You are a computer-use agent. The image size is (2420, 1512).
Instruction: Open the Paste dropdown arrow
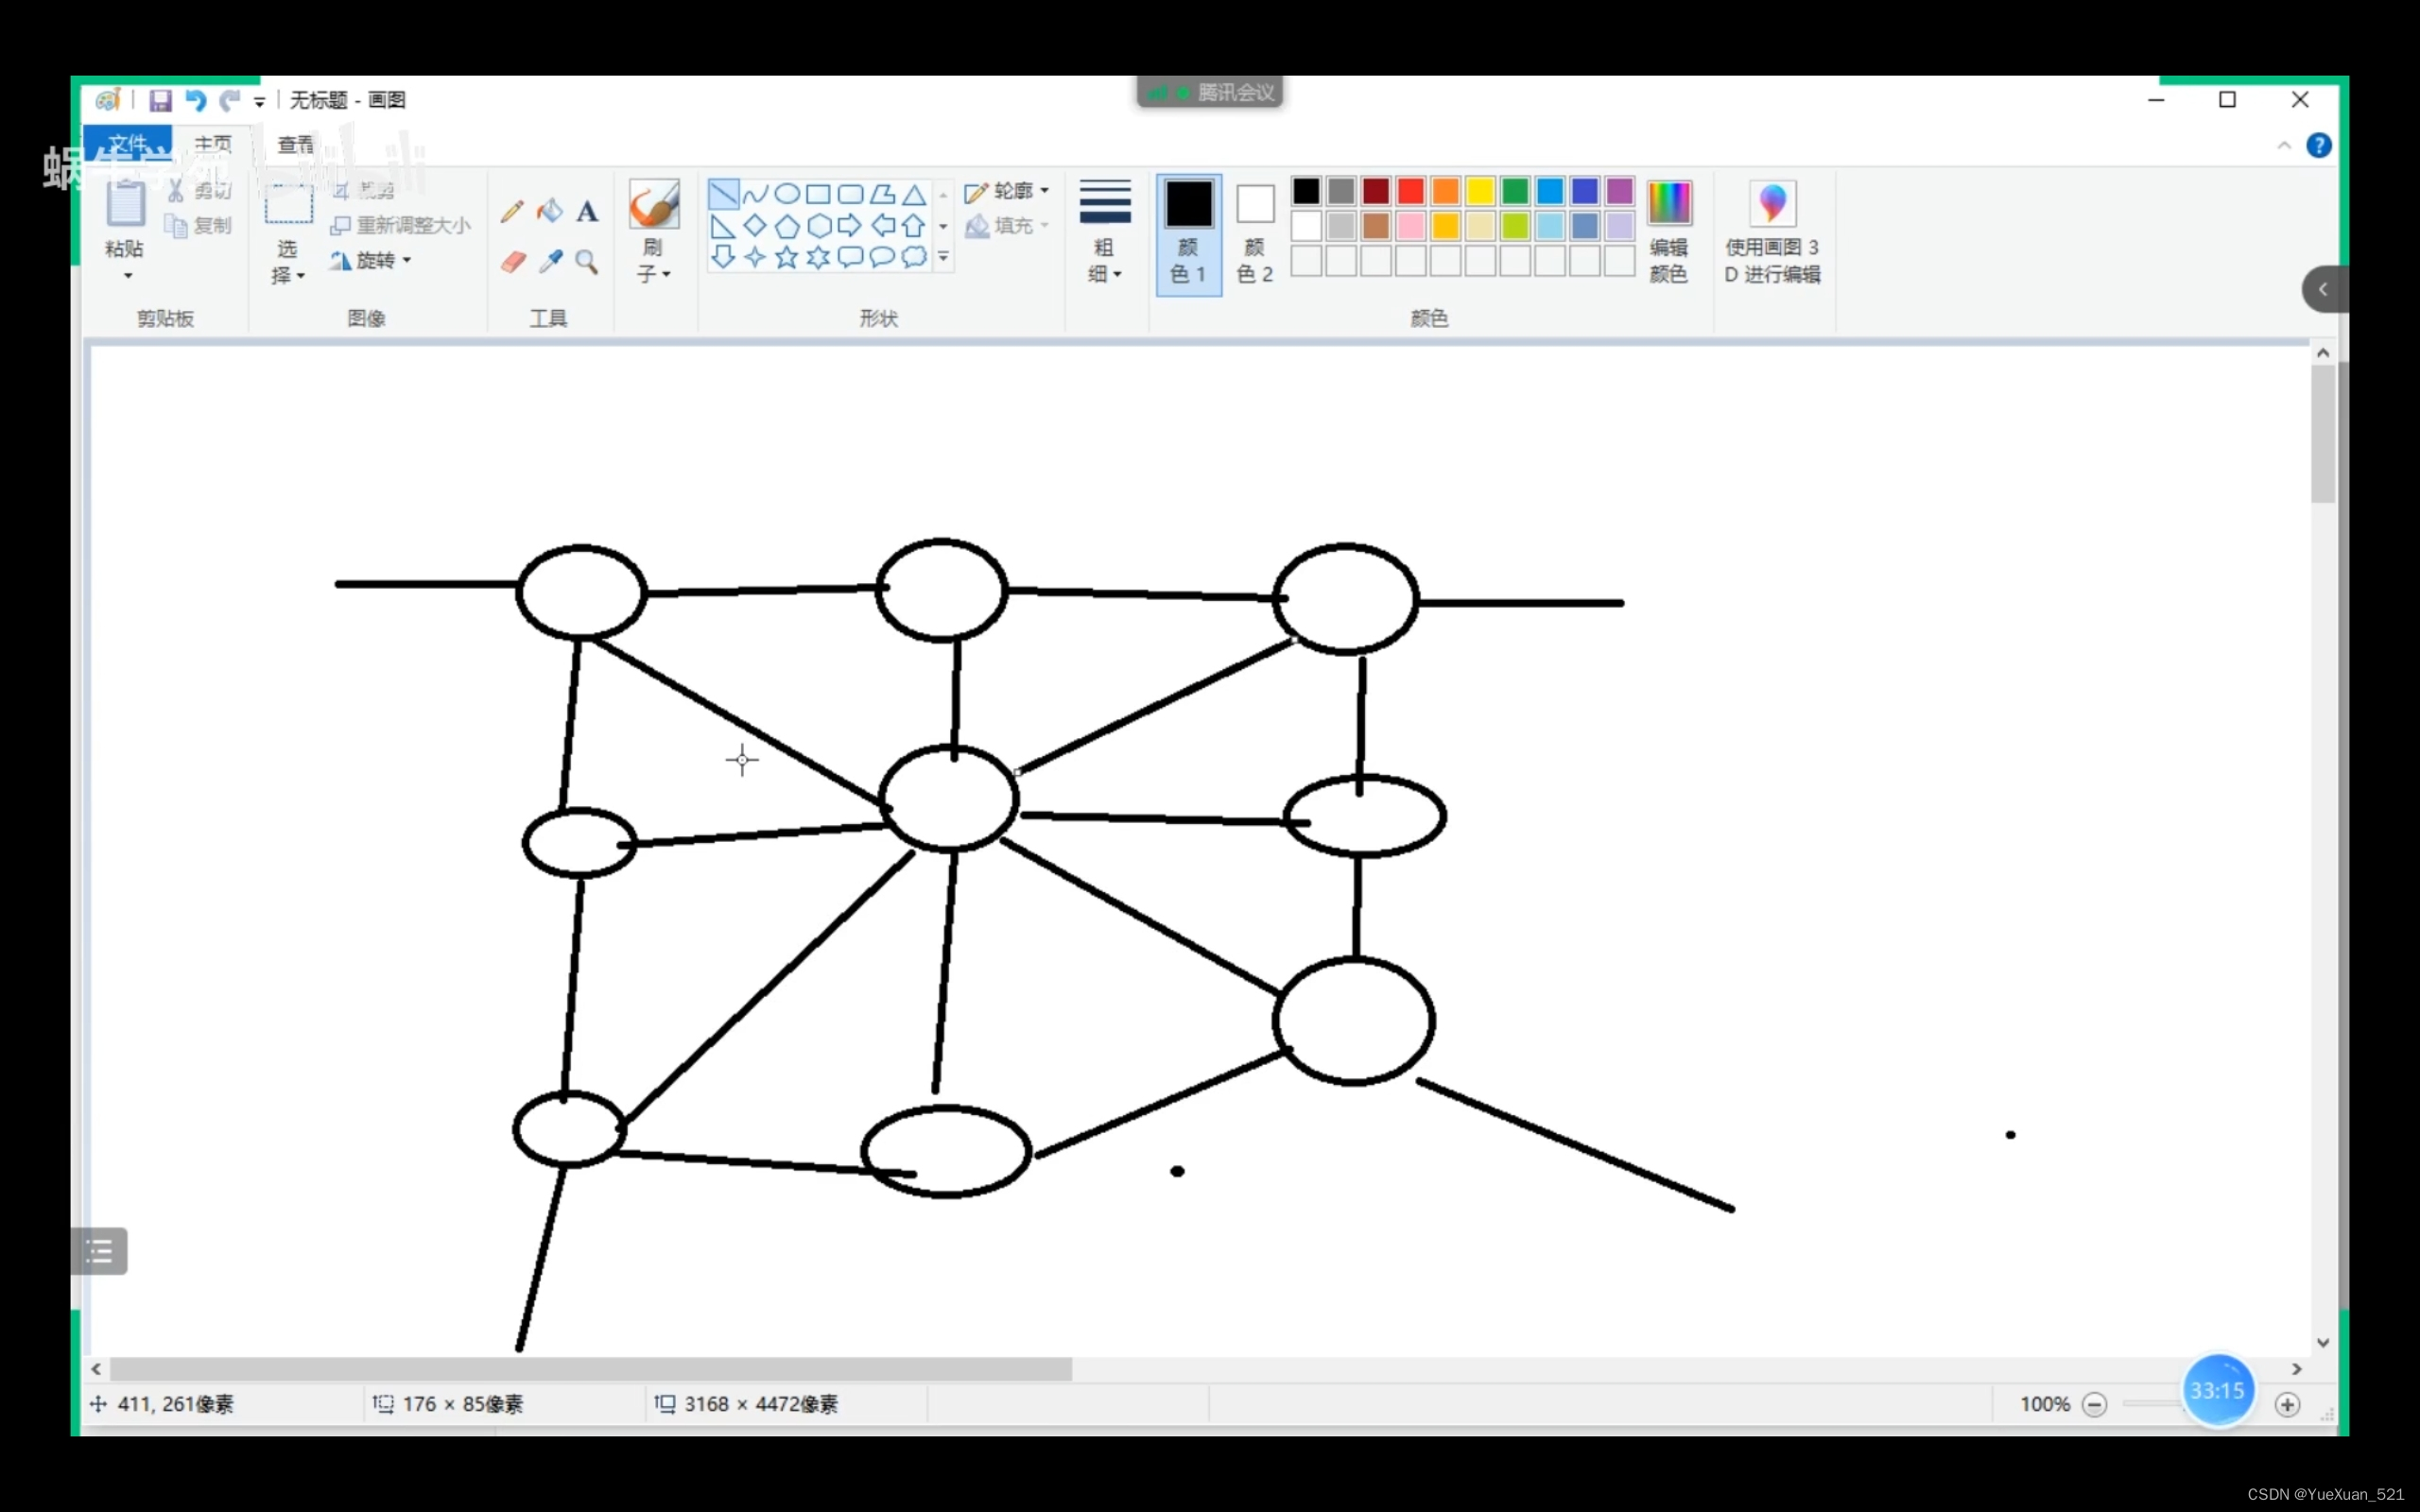click(128, 276)
